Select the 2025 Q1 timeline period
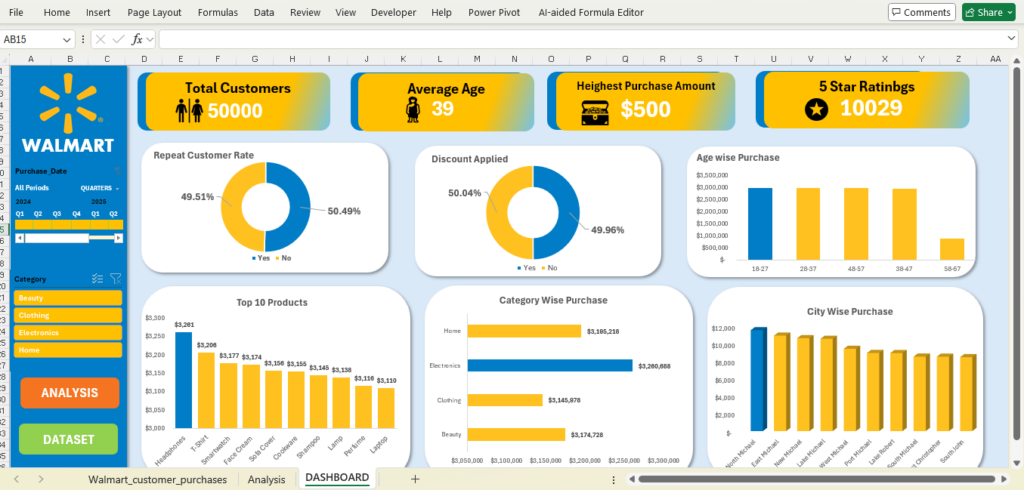 (99, 224)
